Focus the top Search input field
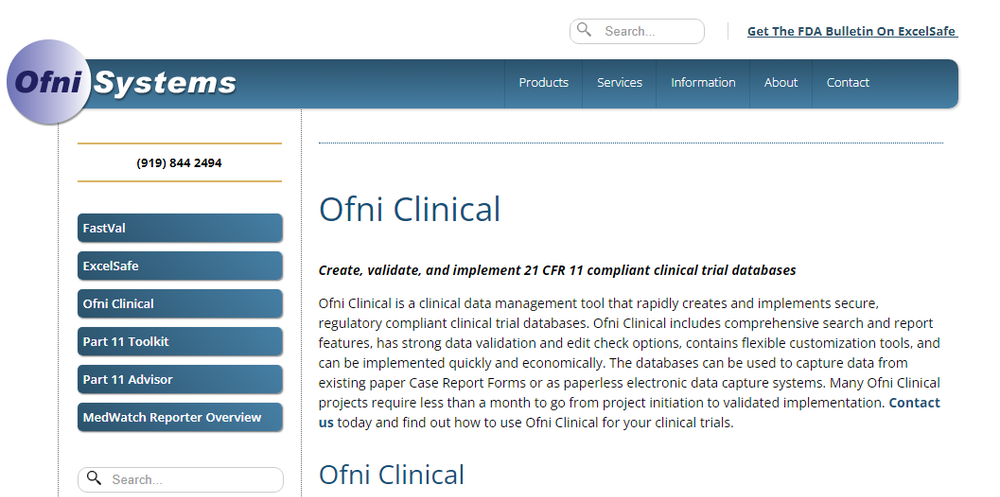This screenshot has height=497, width=1000. 636,31
